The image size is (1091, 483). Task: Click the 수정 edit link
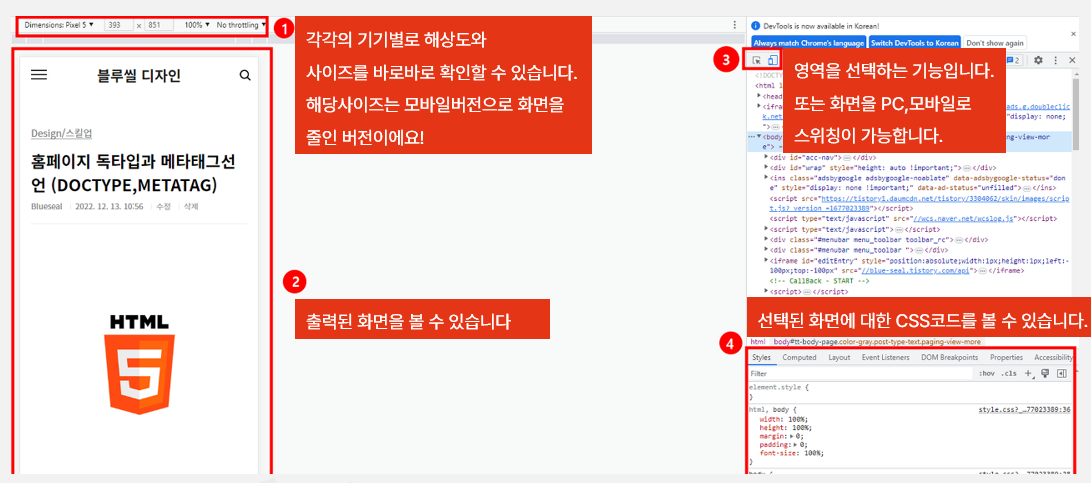click(x=163, y=207)
